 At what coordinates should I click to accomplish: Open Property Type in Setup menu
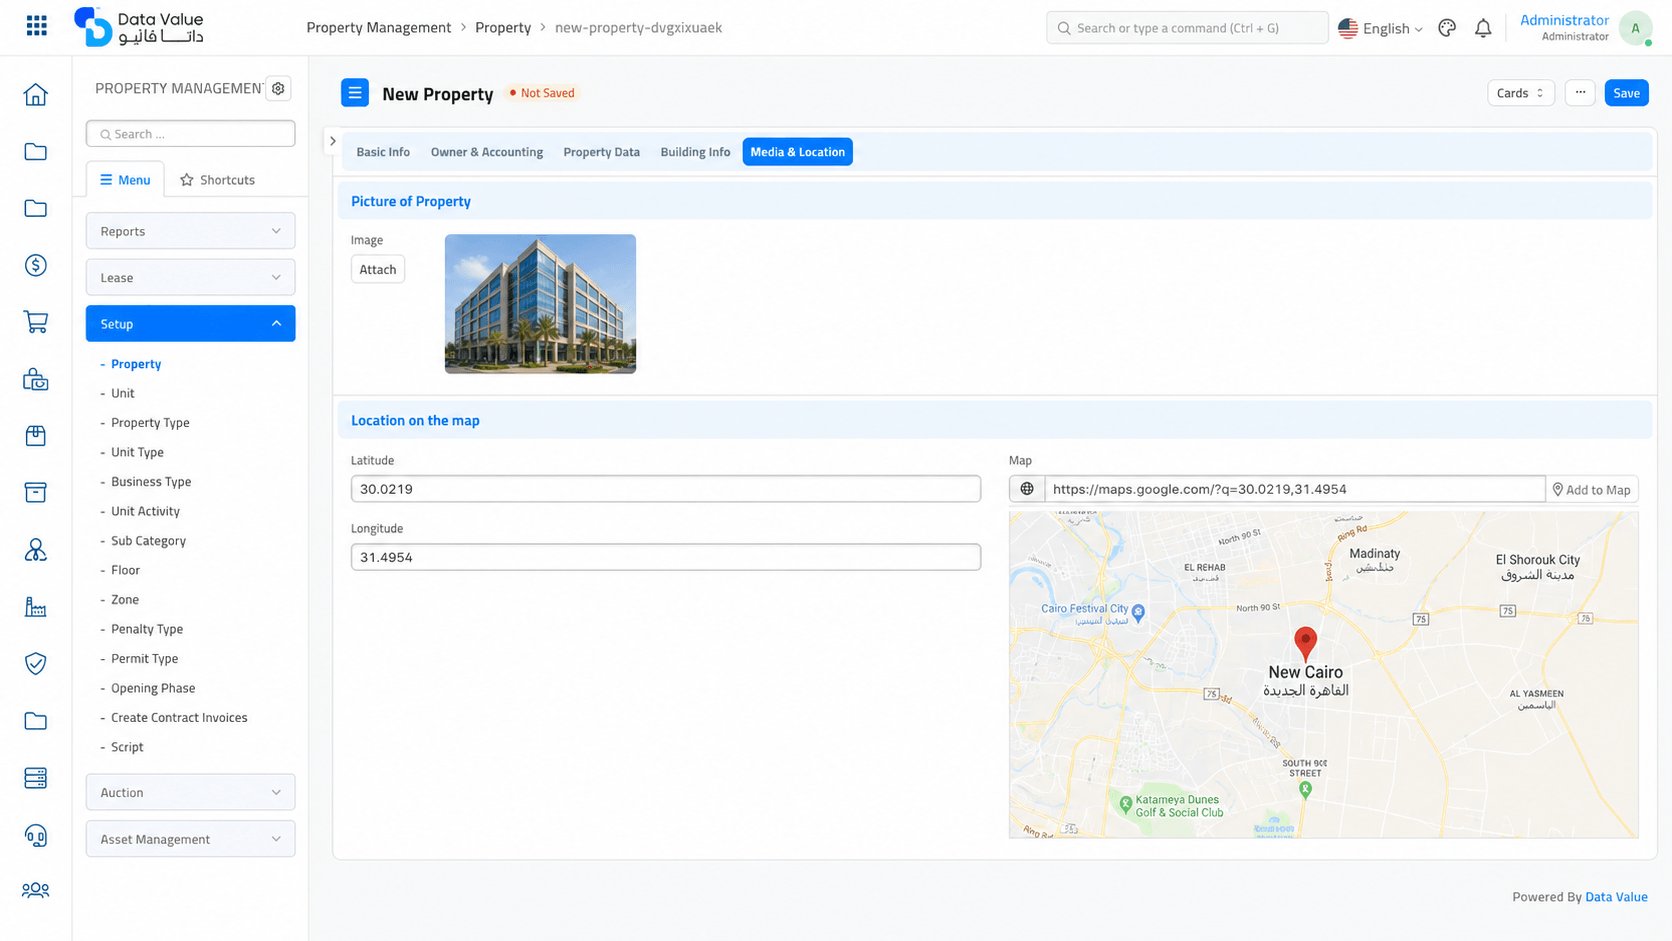coord(150,423)
